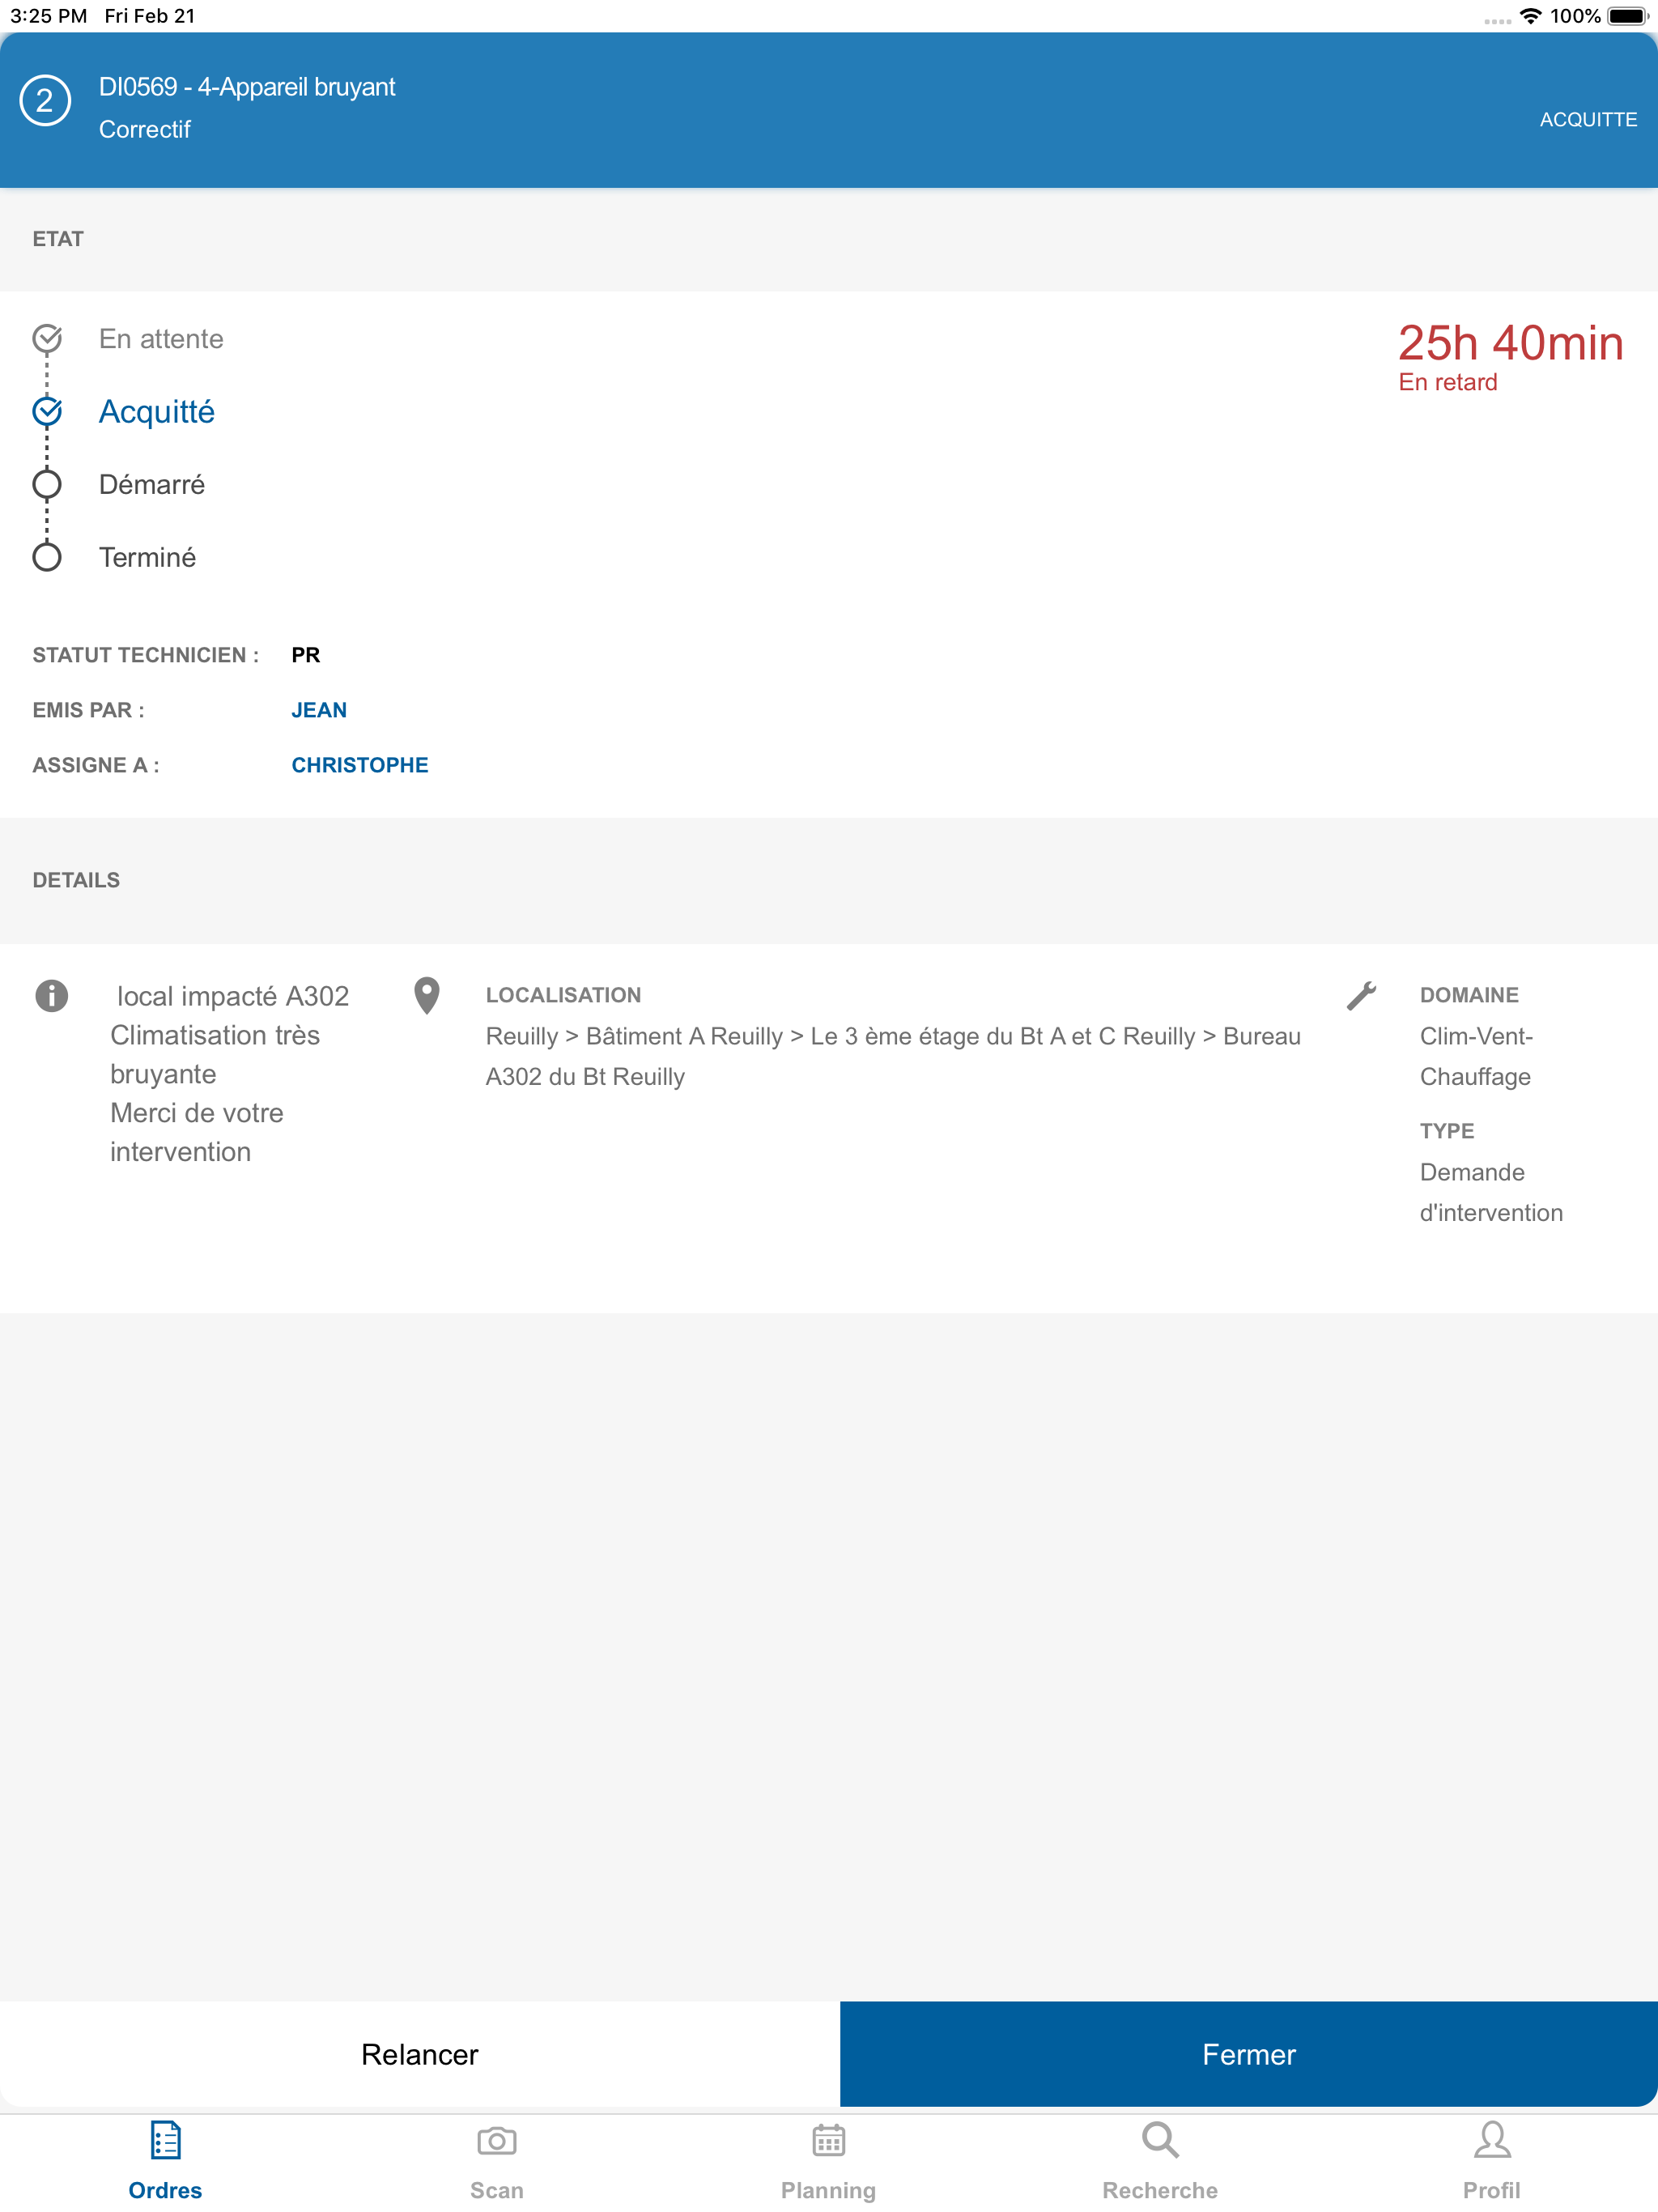Tap the Recherche magnifier icon
Screen dimensions: 1658x2212
(x=1160, y=2140)
